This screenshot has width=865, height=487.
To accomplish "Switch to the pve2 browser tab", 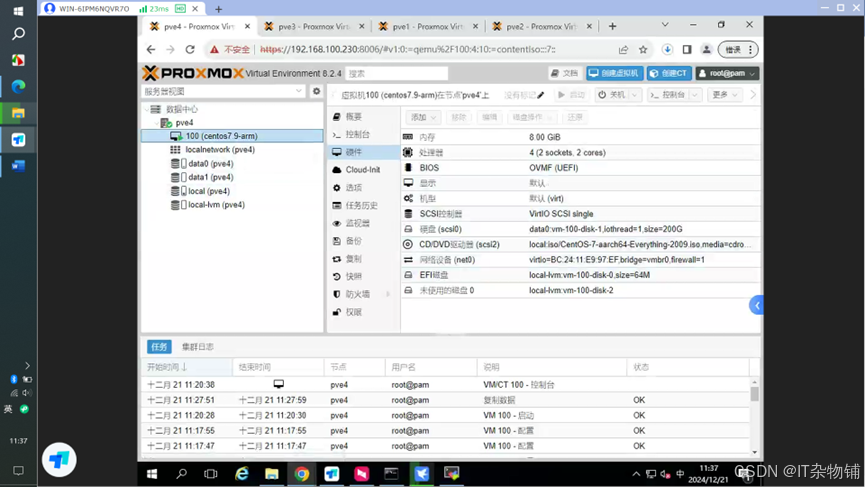I will point(542,26).
